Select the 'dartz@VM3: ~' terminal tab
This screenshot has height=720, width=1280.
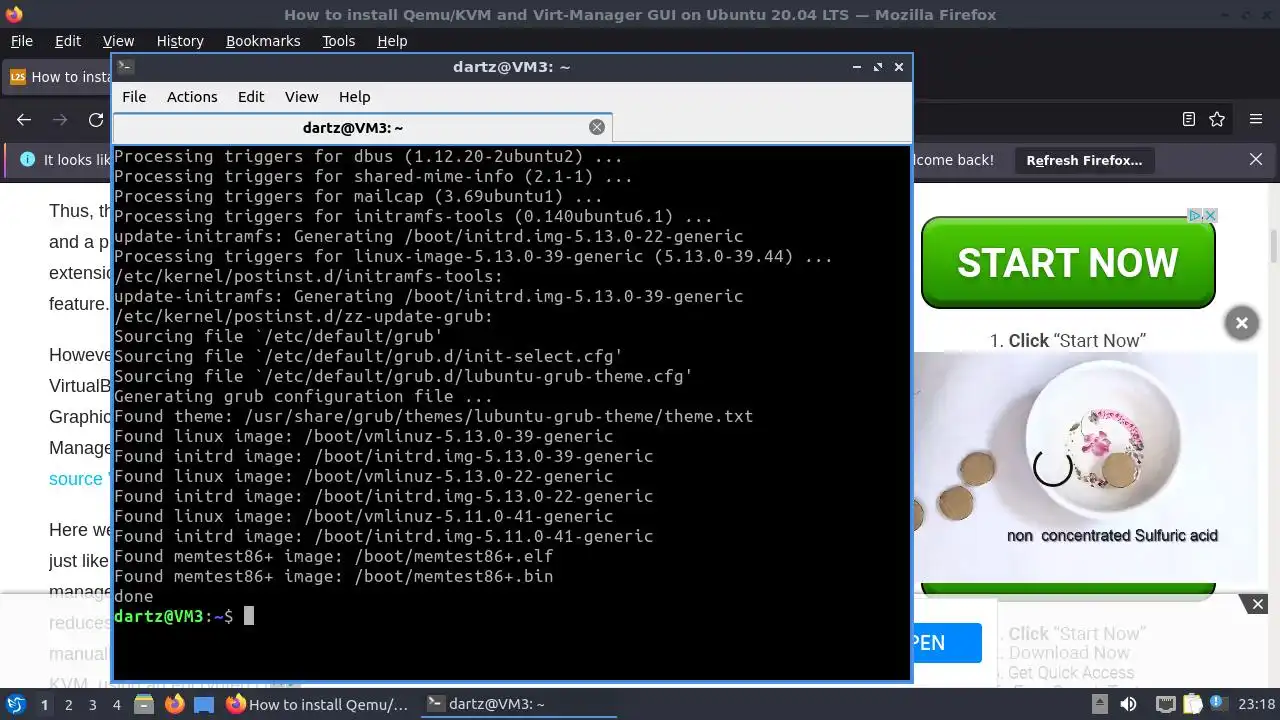click(362, 128)
